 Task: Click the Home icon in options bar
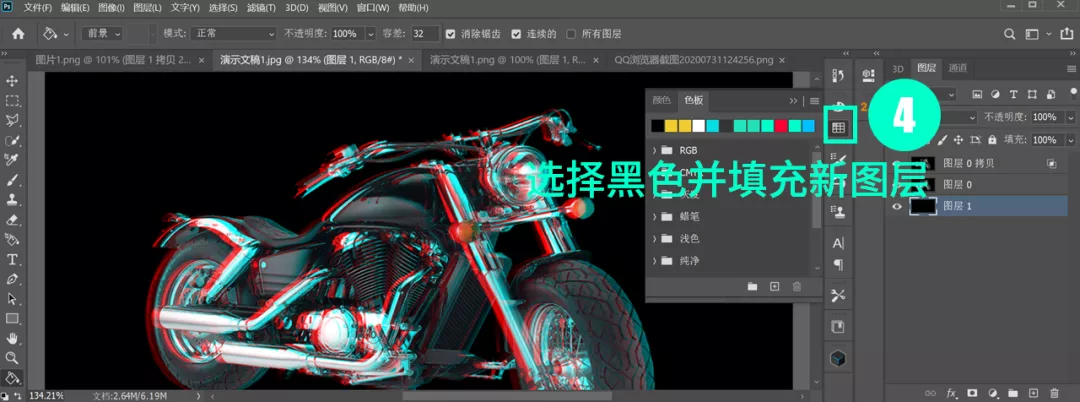tap(19, 34)
